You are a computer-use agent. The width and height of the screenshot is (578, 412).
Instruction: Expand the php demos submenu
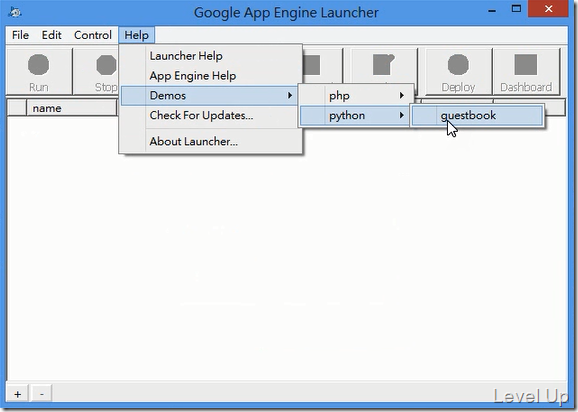tap(356, 96)
